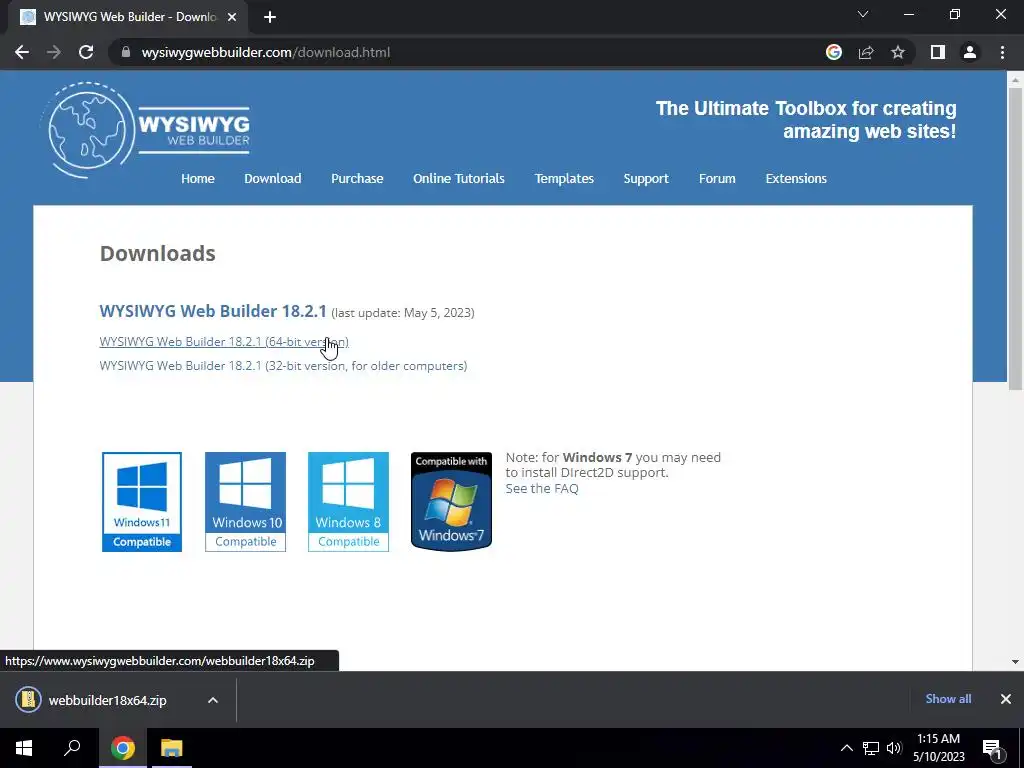Click the padlock site info icon
The width and height of the screenshot is (1024, 768).
(x=126, y=52)
